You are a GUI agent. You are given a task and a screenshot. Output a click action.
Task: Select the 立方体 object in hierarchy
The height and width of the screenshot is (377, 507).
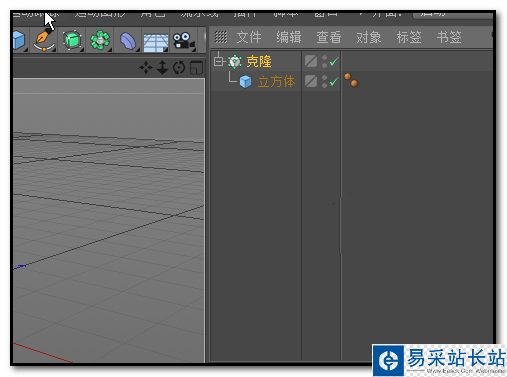coord(276,81)
